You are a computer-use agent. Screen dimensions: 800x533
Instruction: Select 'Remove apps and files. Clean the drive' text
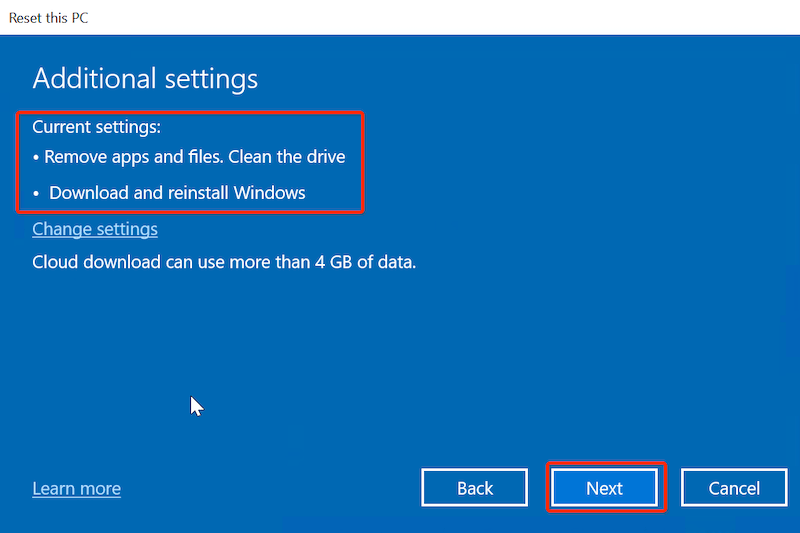(x=195, y=157)
